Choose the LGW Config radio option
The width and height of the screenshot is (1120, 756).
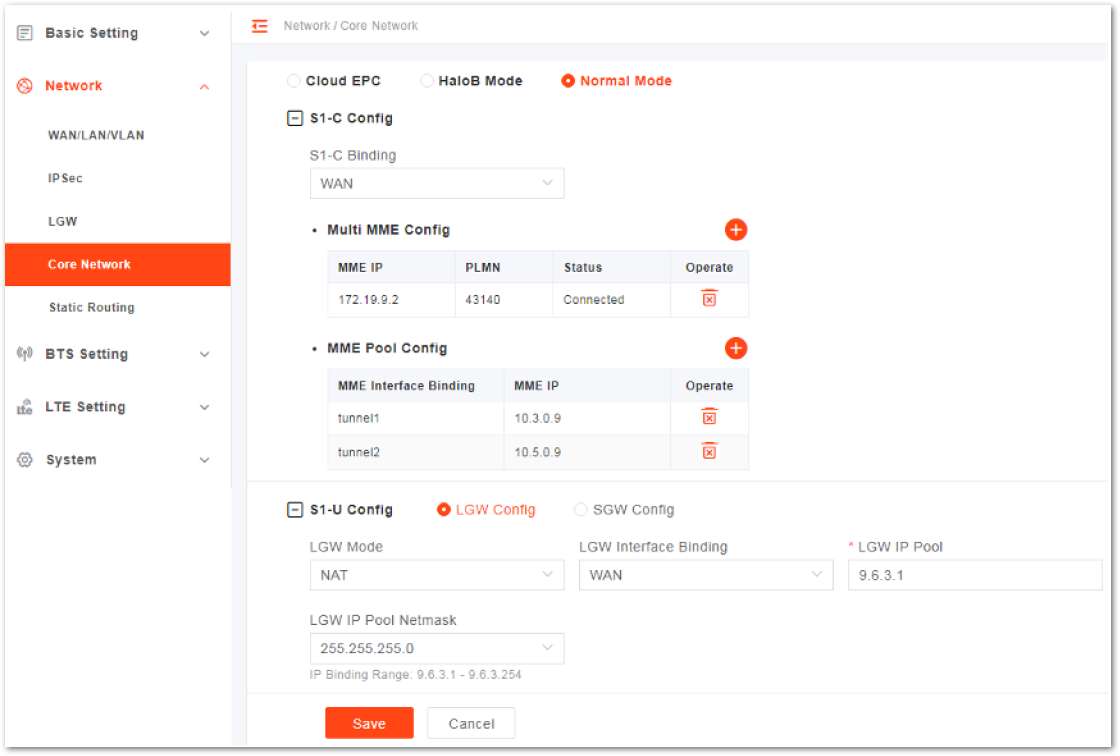click(x=444, y=509)
